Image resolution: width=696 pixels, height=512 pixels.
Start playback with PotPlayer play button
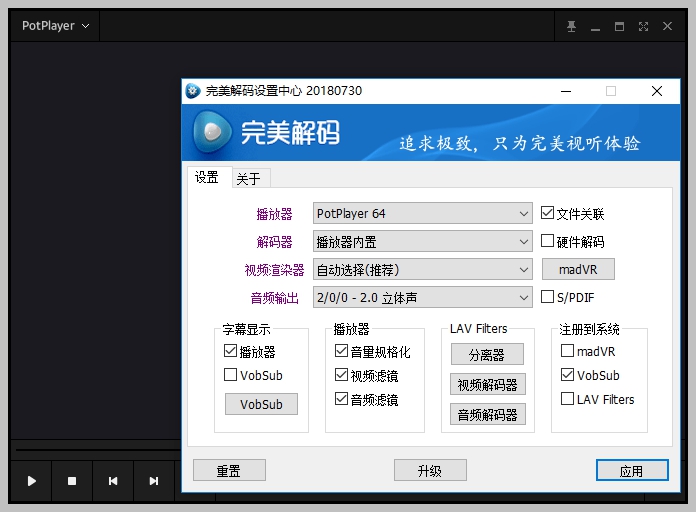tap(32, 481)
